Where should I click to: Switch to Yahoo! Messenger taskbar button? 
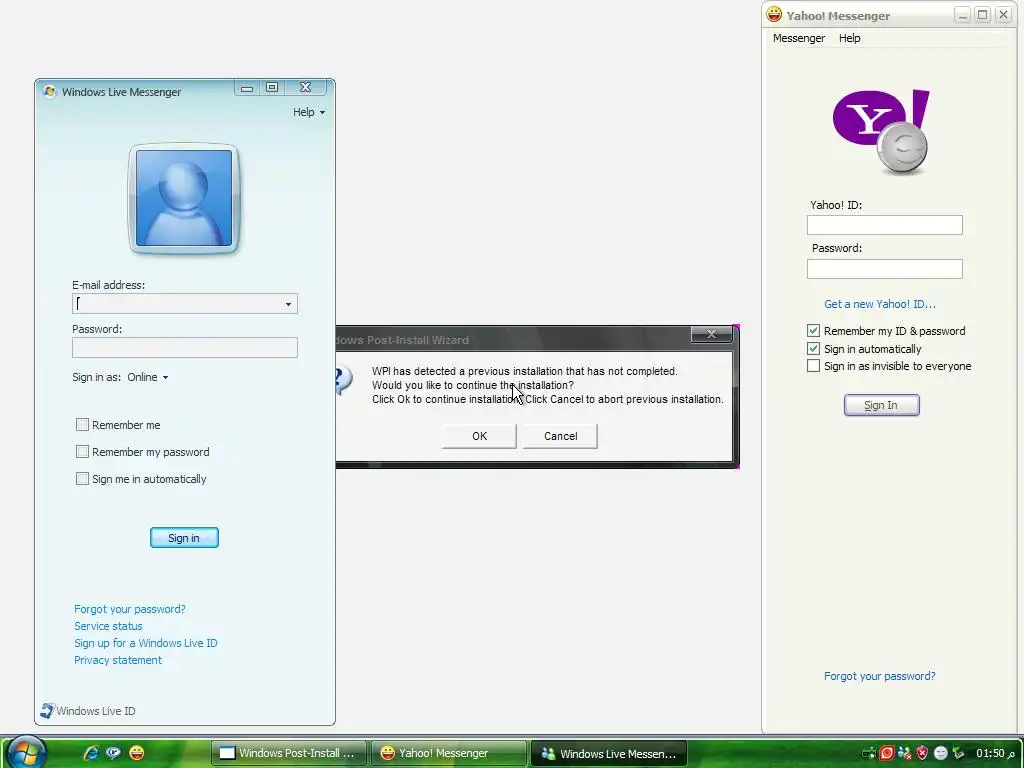[449, 753]
